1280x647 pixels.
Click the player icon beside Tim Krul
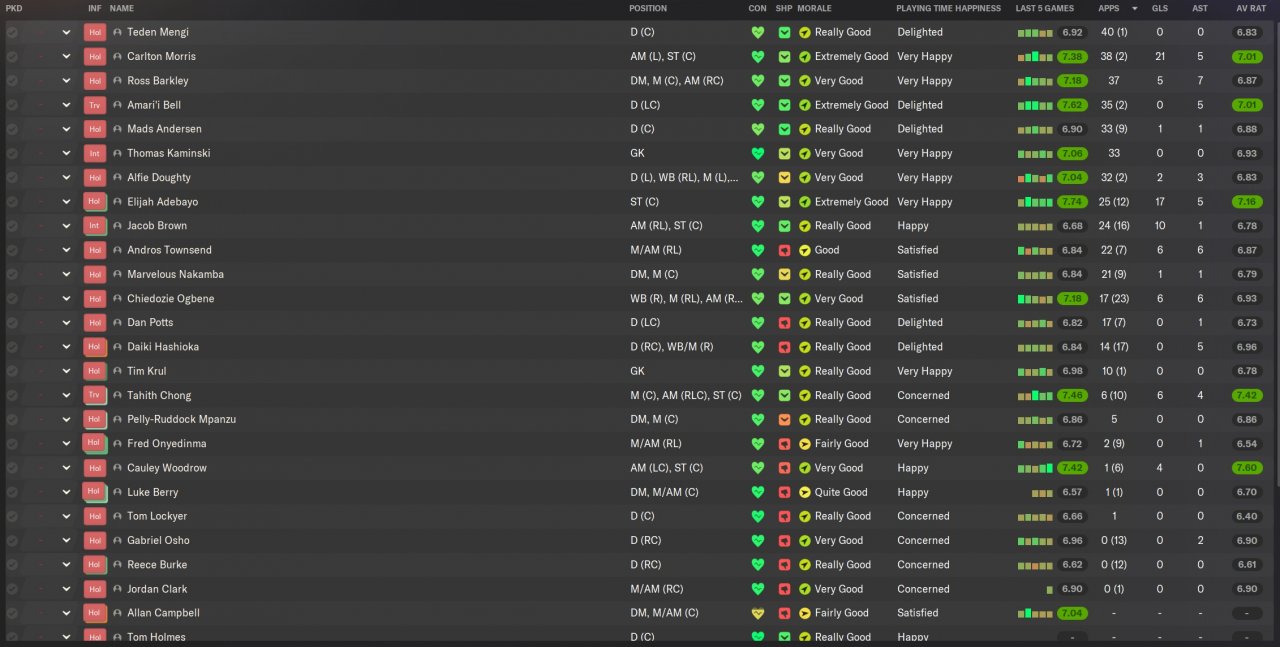(117, 371)
